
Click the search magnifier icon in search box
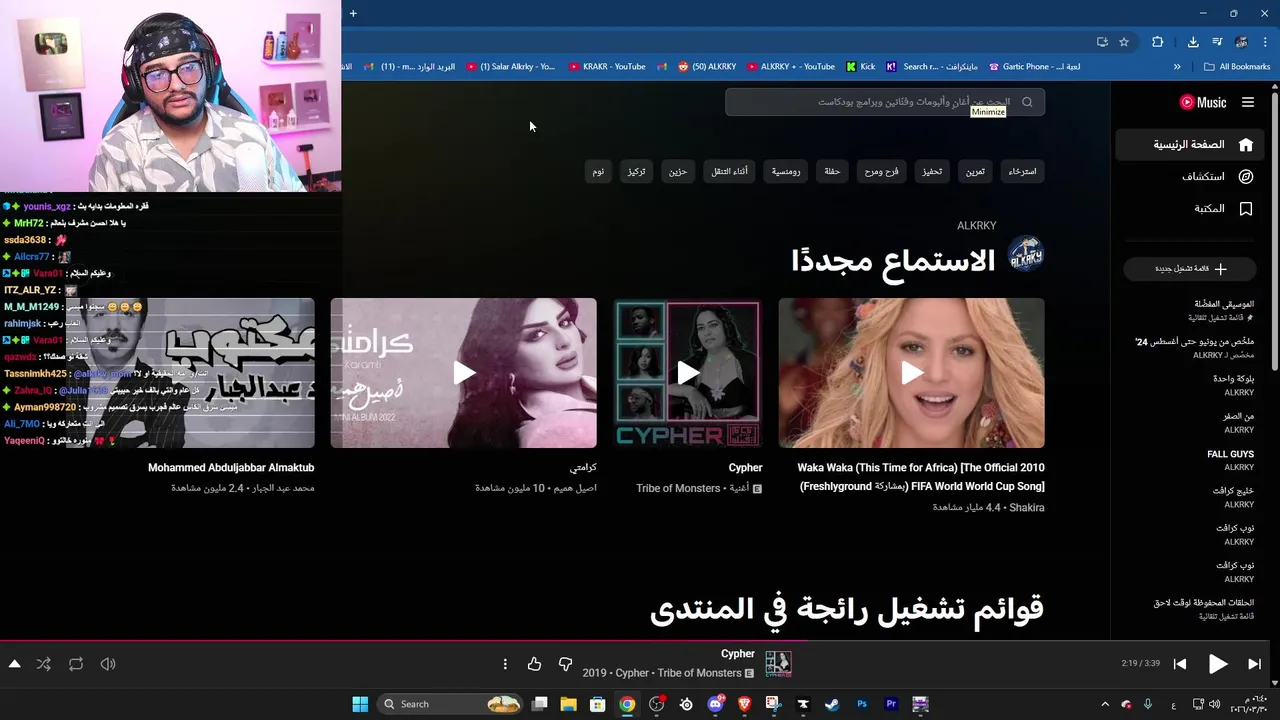click(1027, 102)
